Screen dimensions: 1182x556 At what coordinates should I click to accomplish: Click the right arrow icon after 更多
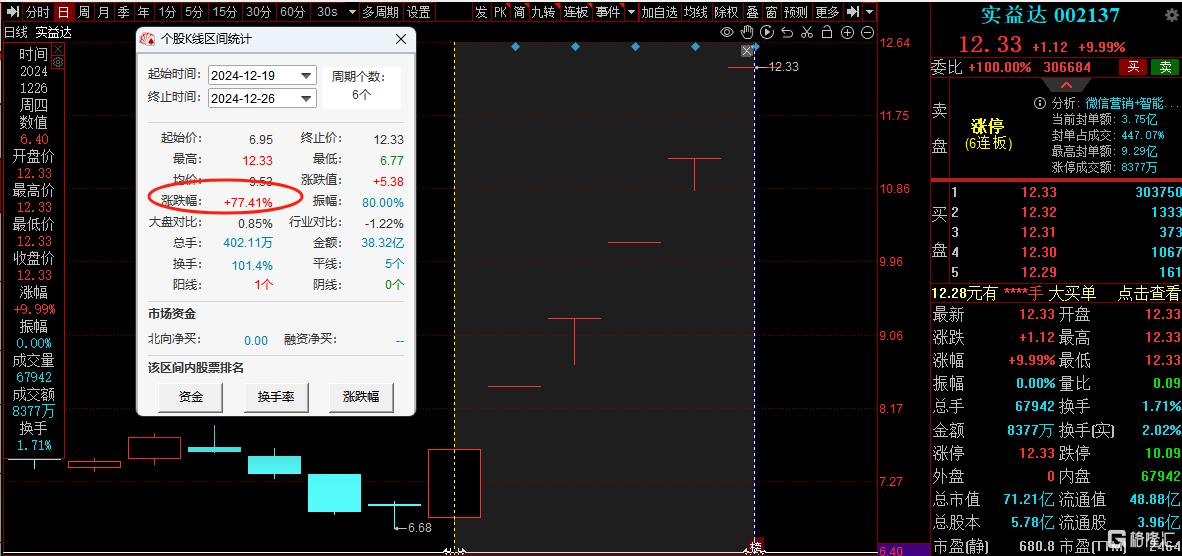coord(853,12)
